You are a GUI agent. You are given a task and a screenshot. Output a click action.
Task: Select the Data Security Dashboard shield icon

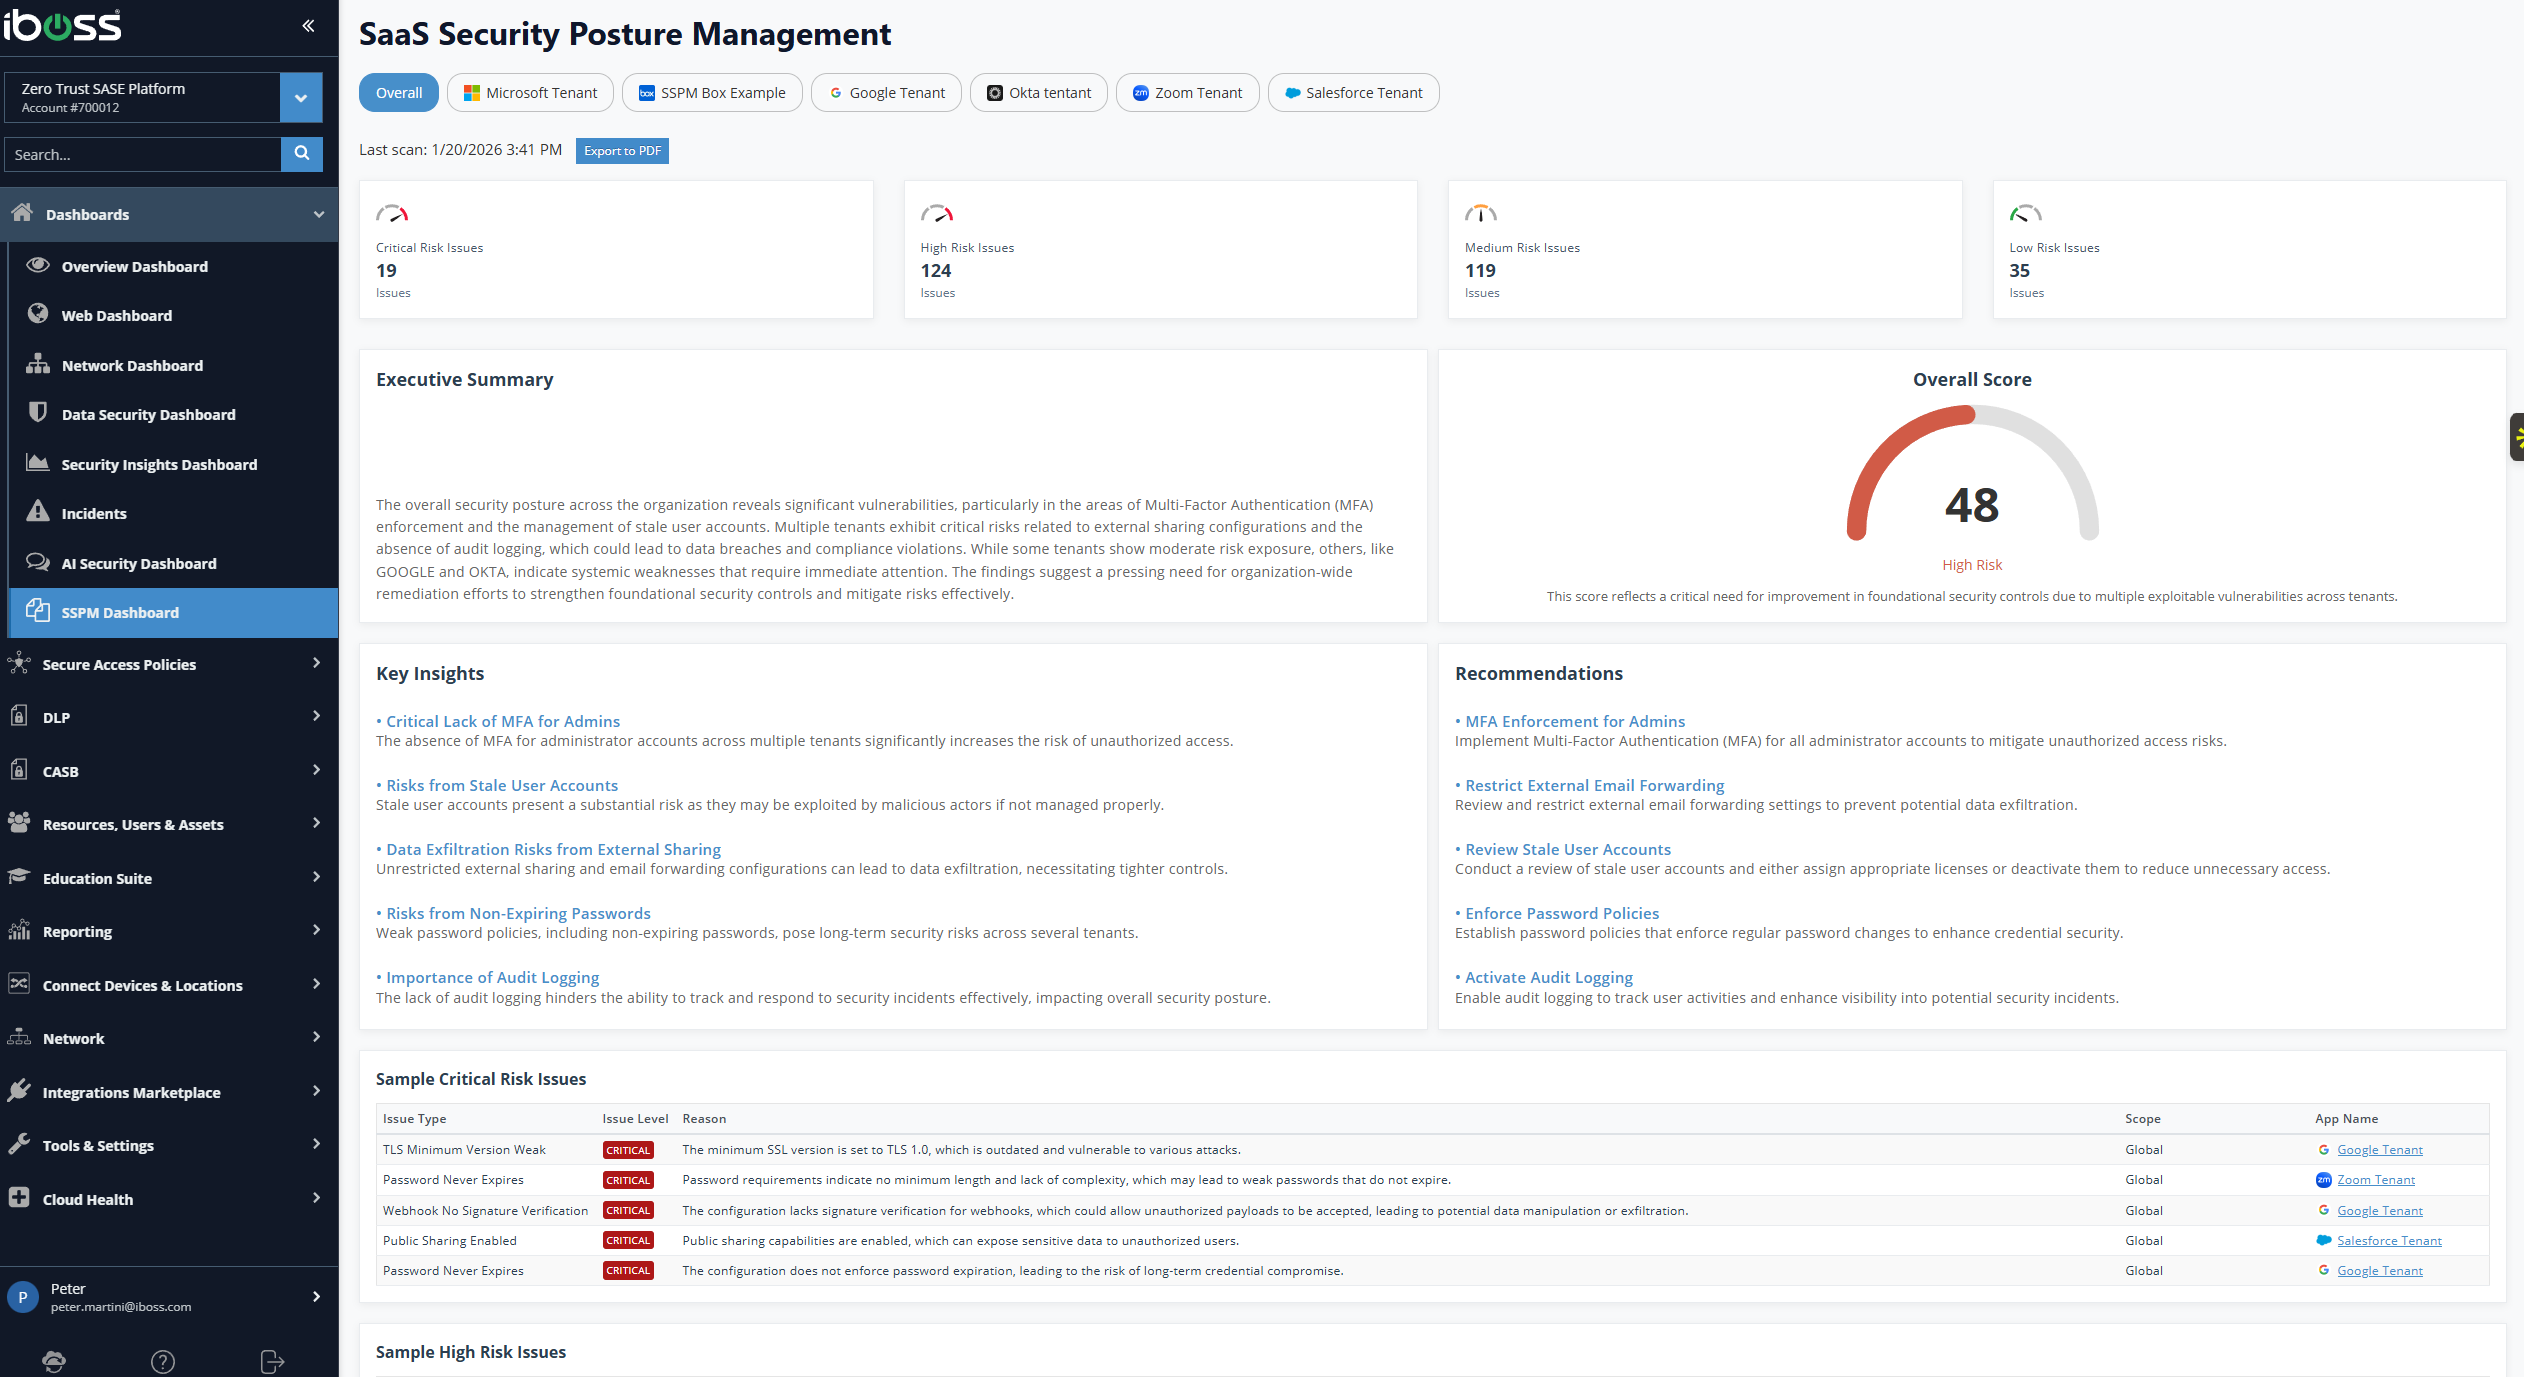(36, 413)
